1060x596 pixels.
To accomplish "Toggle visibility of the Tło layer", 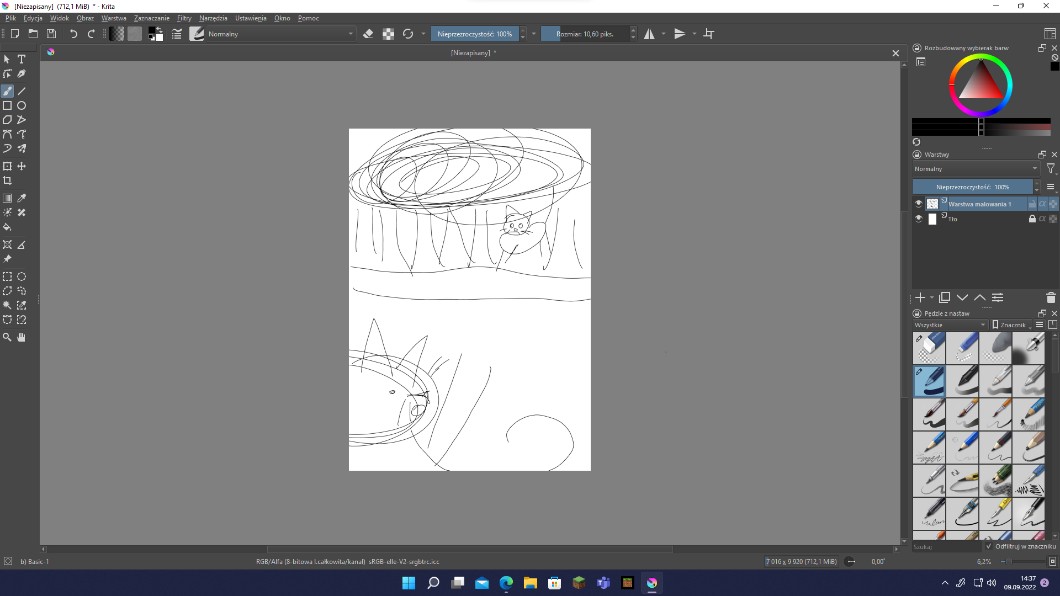I will click(919, 219).
